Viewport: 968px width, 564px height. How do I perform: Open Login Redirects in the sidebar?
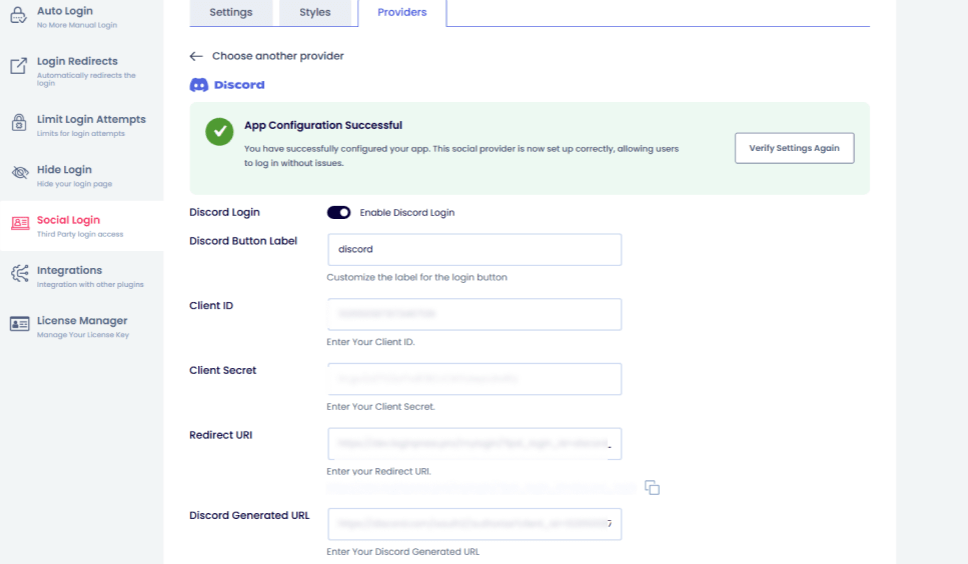tap(81, 71)
